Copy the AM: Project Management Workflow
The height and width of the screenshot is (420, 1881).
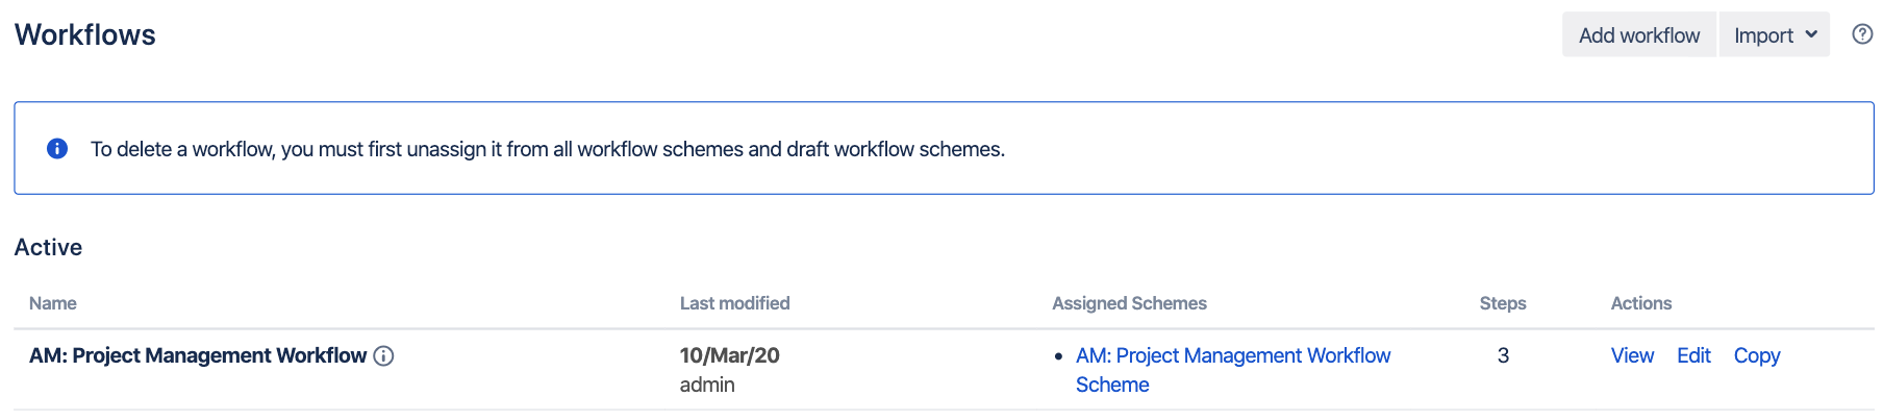coord(1756,356)
